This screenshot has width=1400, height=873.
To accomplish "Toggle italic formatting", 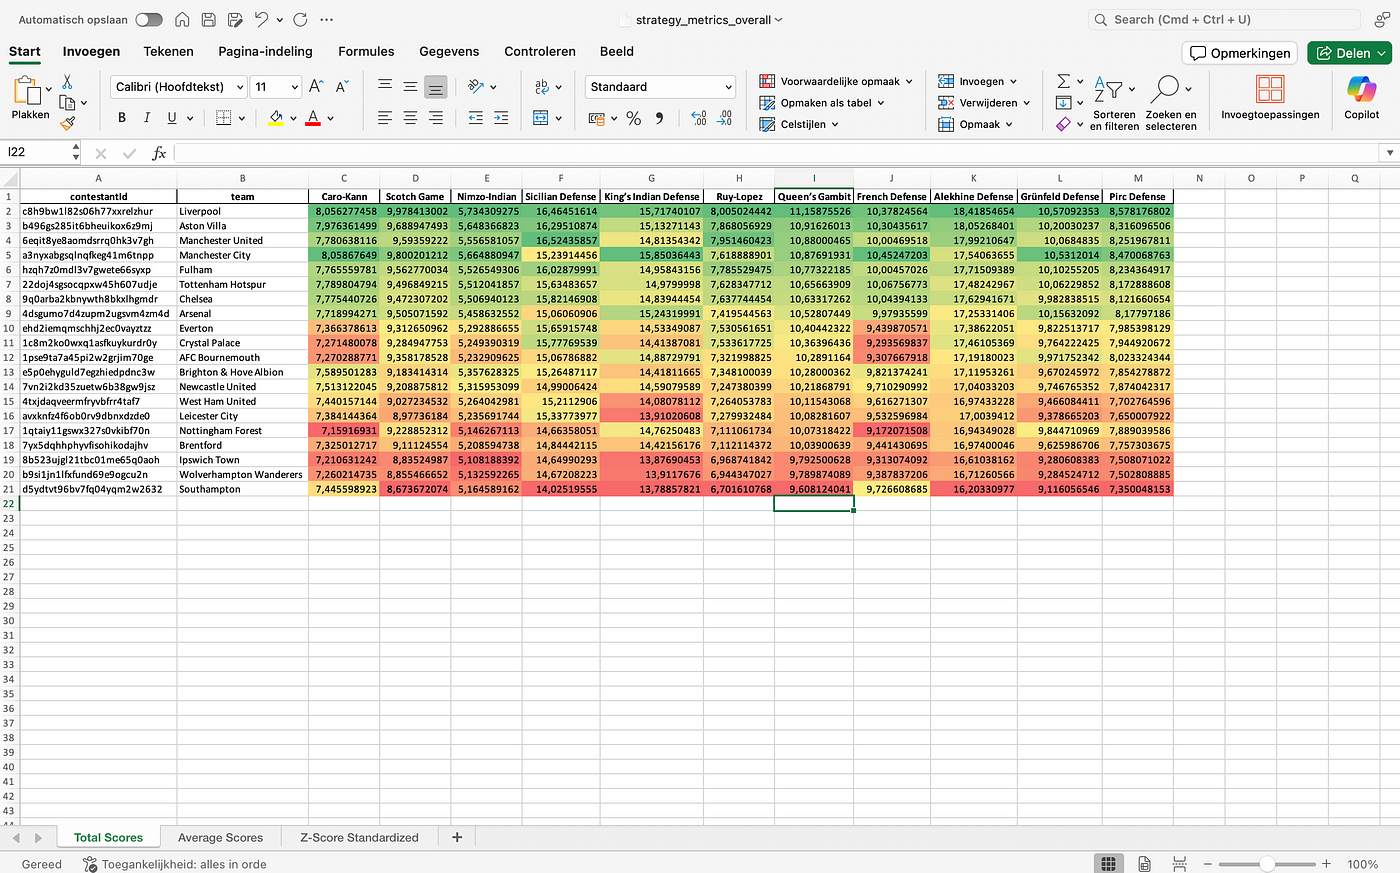I will click(x=147, y=118).
